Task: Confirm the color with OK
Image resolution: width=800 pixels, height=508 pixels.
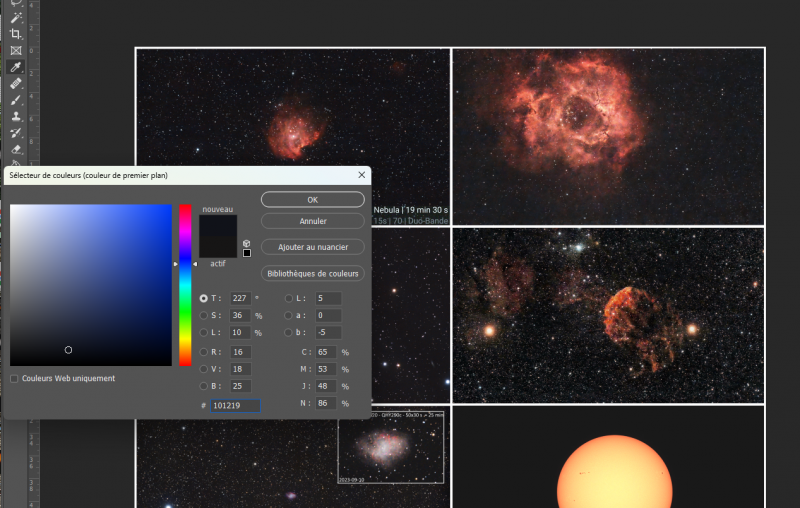Action: (x=313, y=199)
